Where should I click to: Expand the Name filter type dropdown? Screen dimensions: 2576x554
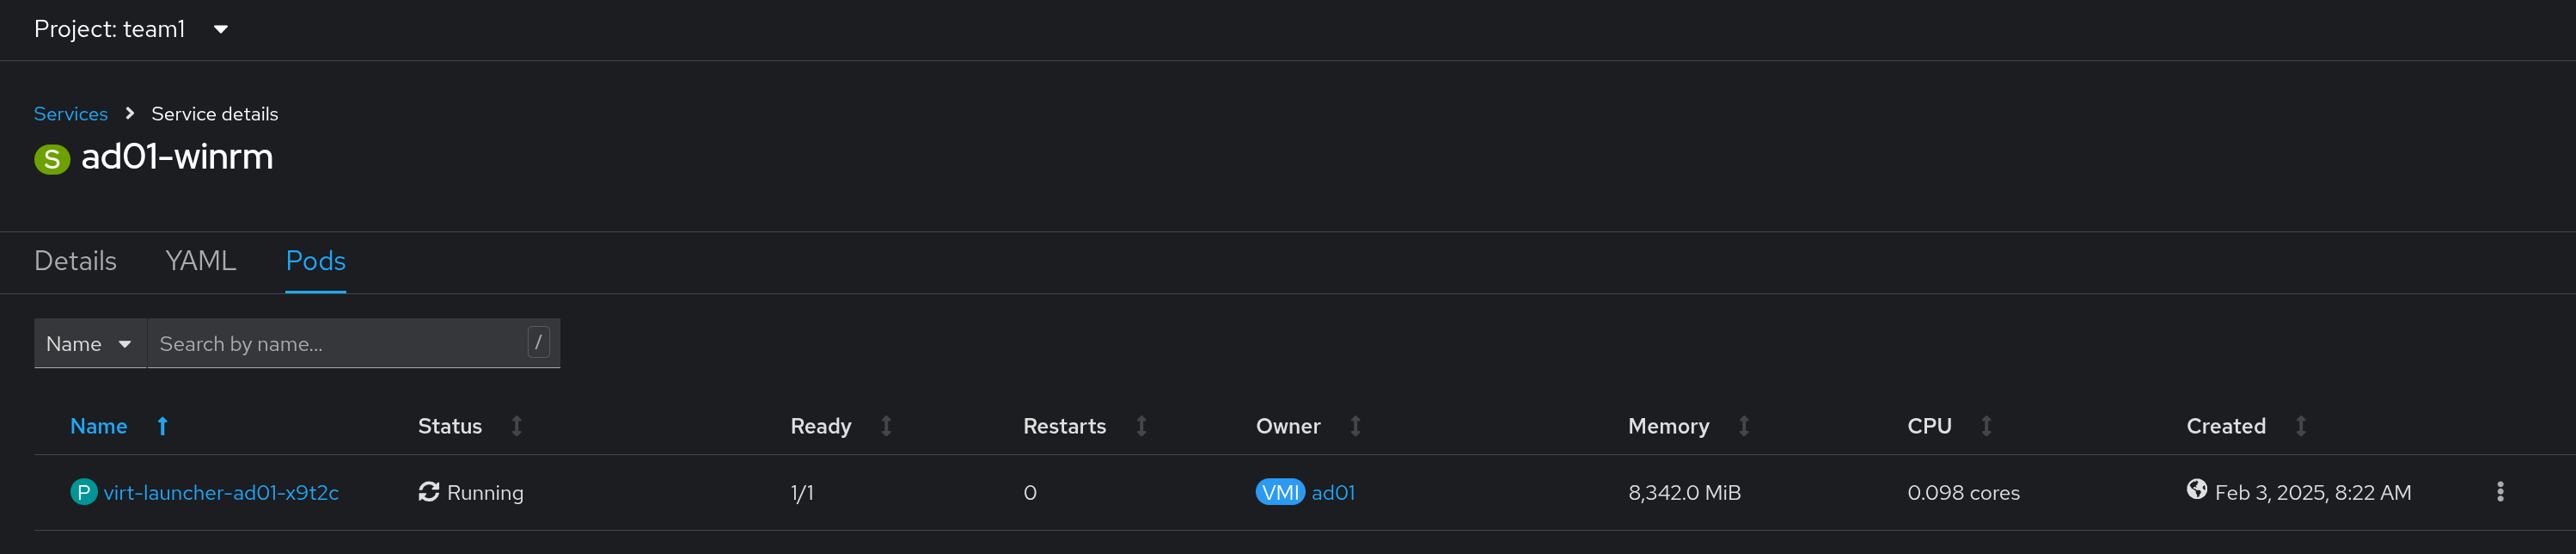(90, 344)
